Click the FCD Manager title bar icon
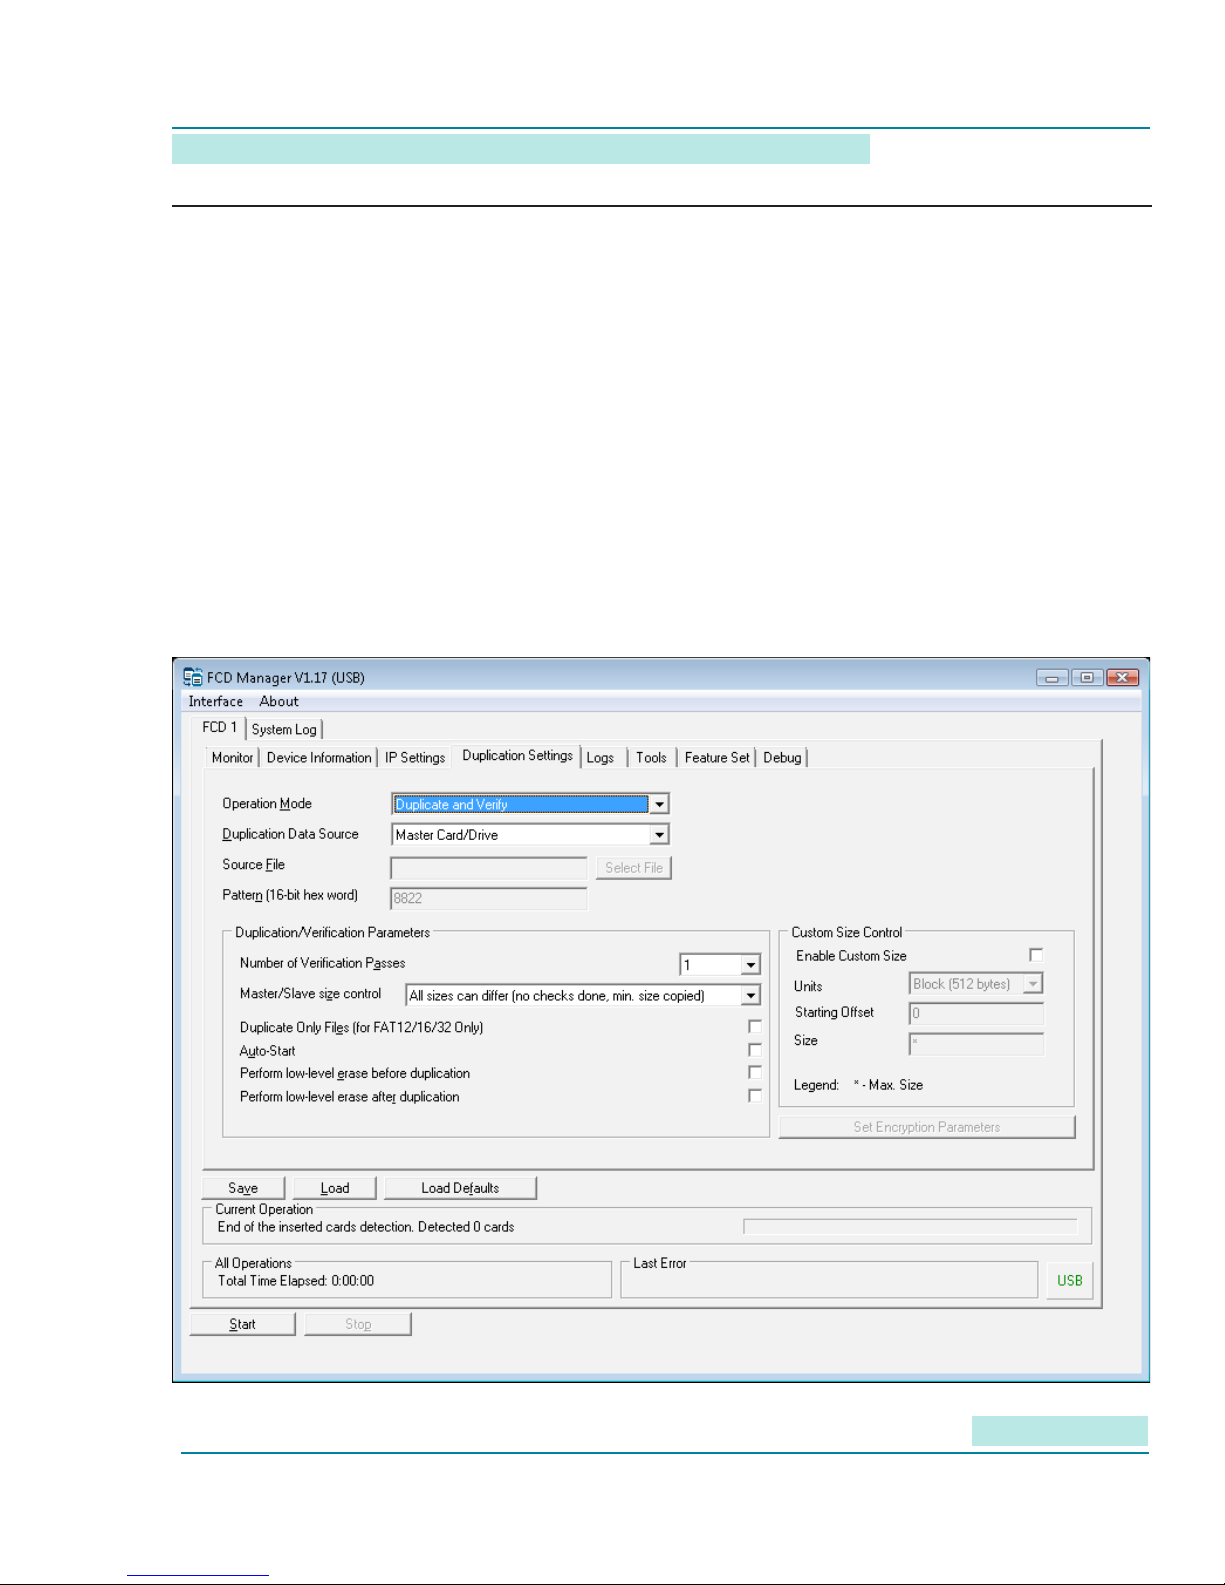Viewport: 1225px width, 1585px height. pyautogui.click(x=193, y=677)
